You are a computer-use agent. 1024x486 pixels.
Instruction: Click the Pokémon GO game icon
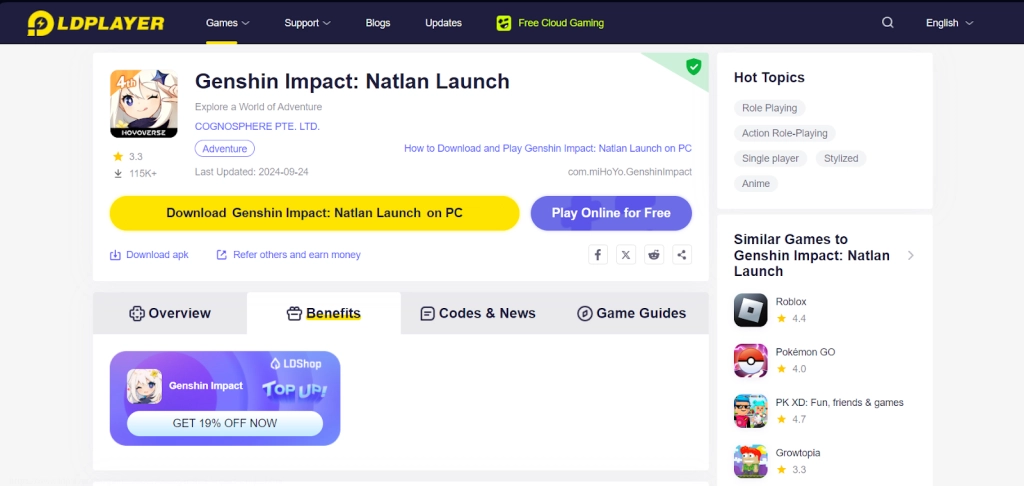pos(750,361)
